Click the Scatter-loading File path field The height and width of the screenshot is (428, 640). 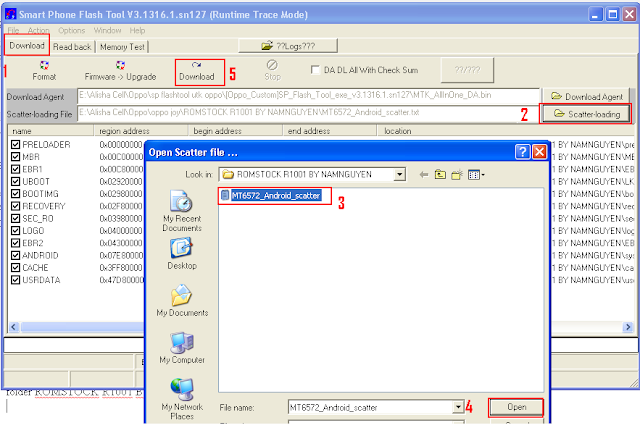[x=309, y=113]
